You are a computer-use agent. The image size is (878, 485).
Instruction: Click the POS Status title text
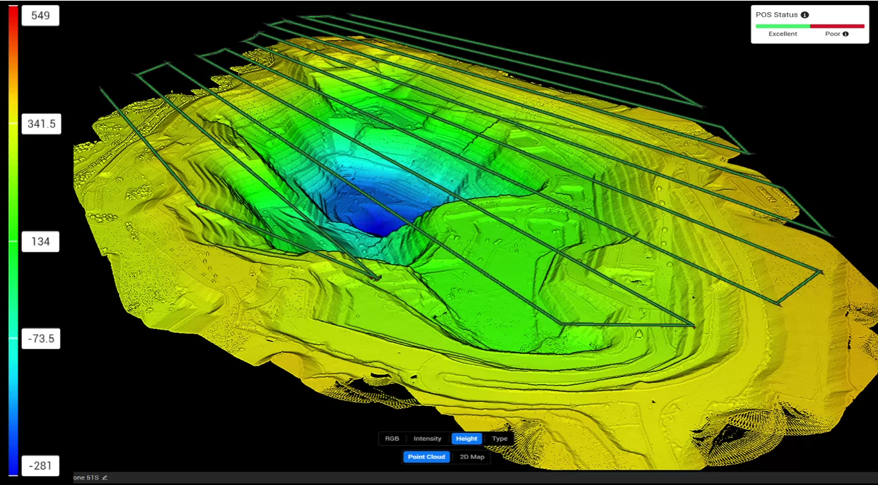777,15
